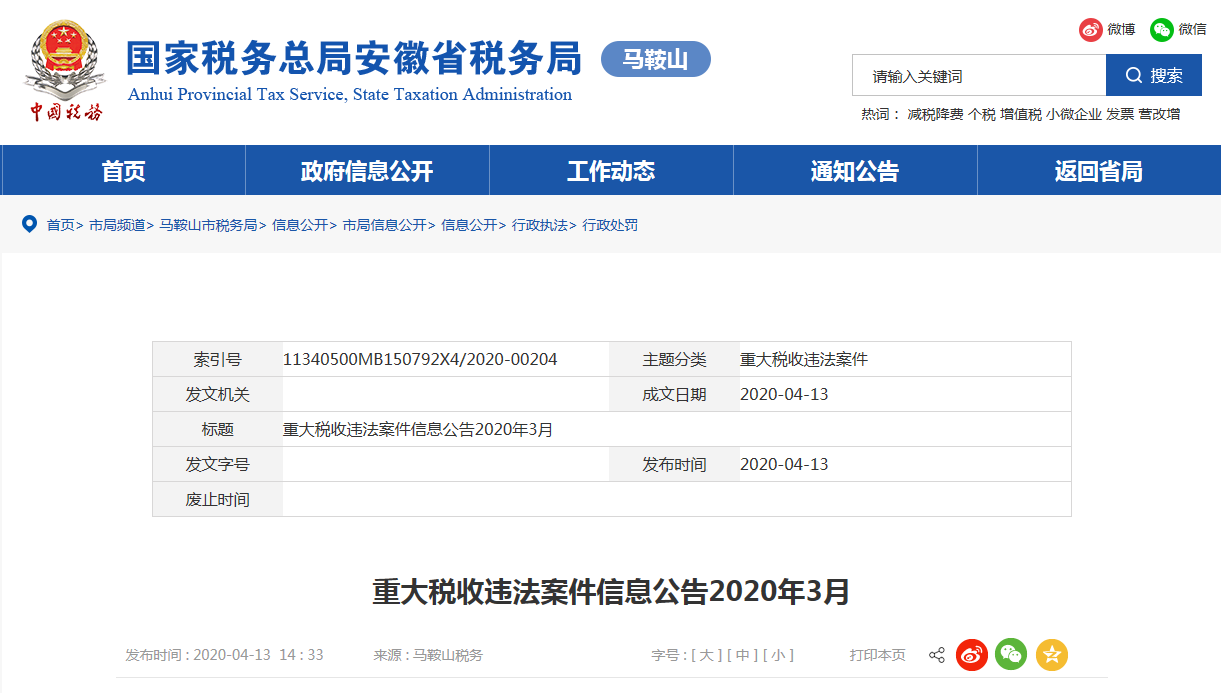Type in the 请输入关键词 search field
1221x693 pixels.
[x=978, y=76]
